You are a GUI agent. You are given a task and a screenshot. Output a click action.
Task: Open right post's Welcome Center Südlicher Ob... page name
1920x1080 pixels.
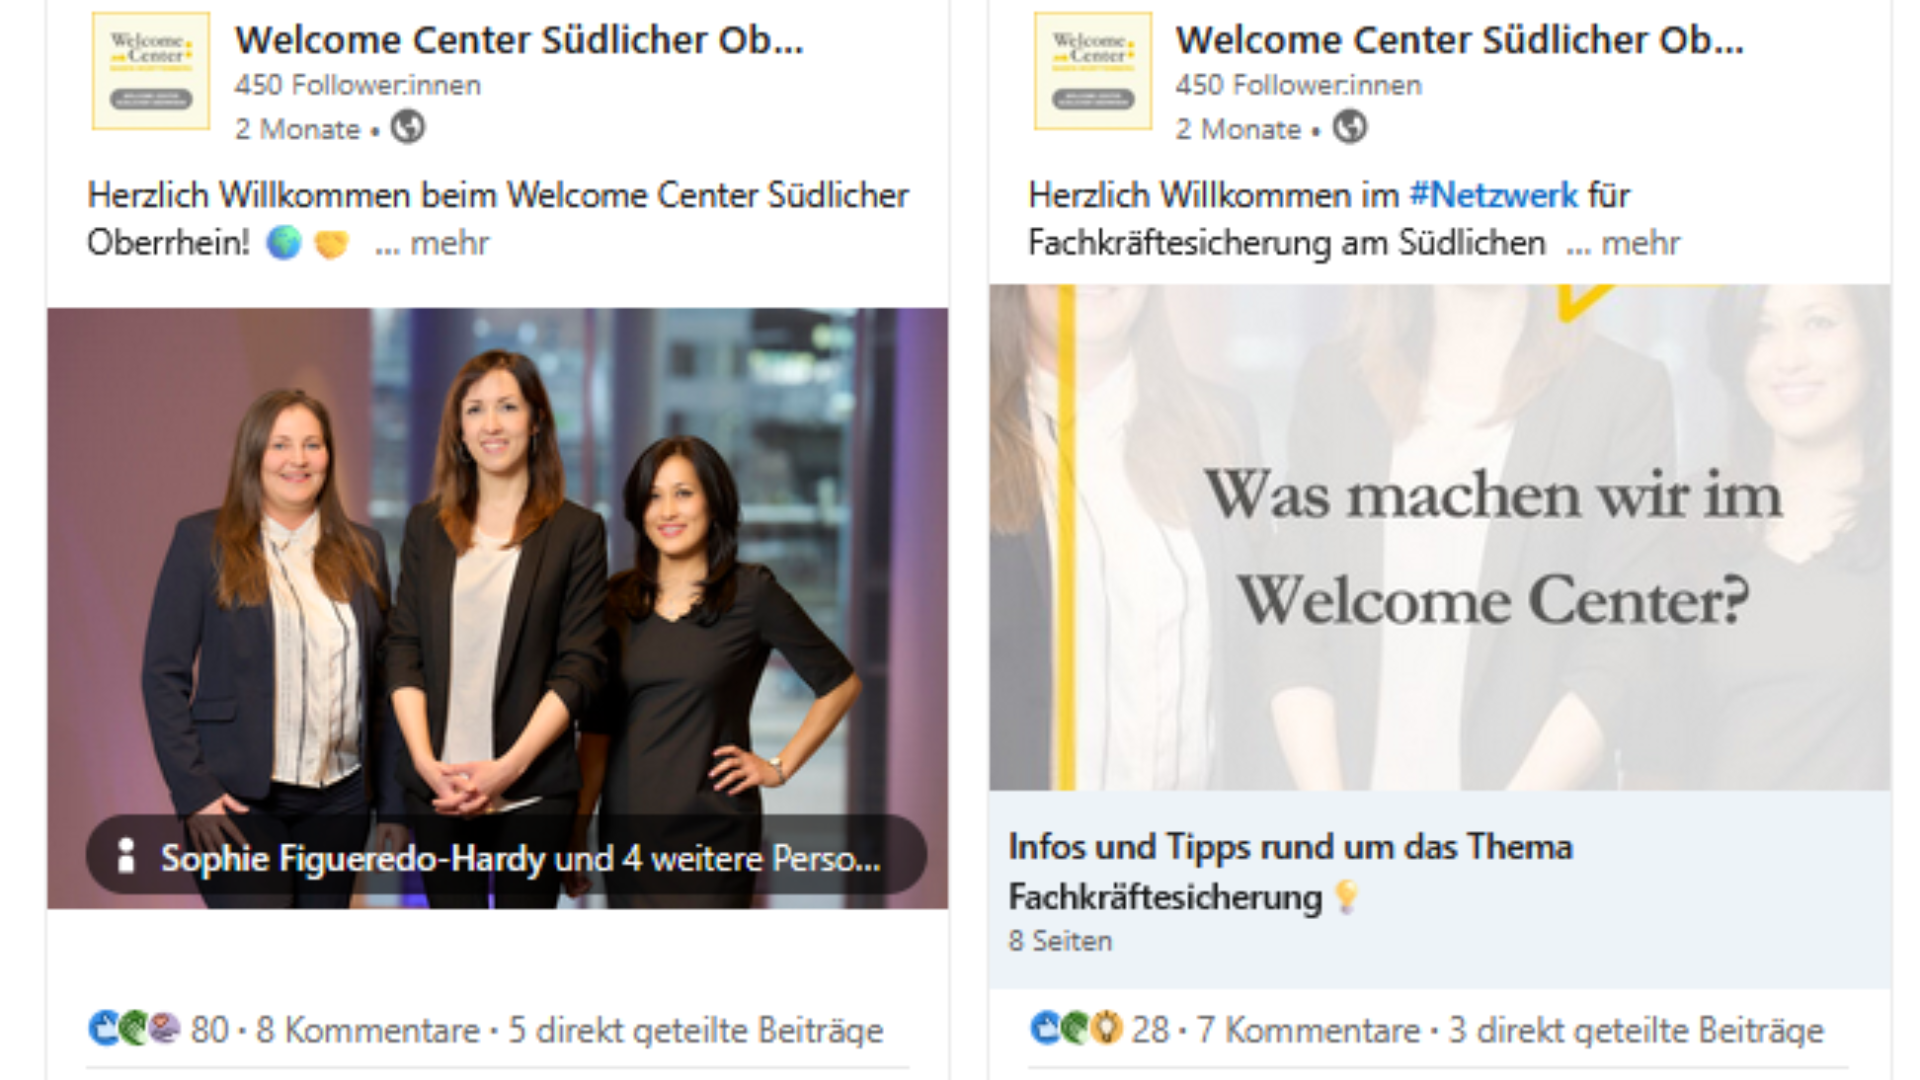(1460, 40)
